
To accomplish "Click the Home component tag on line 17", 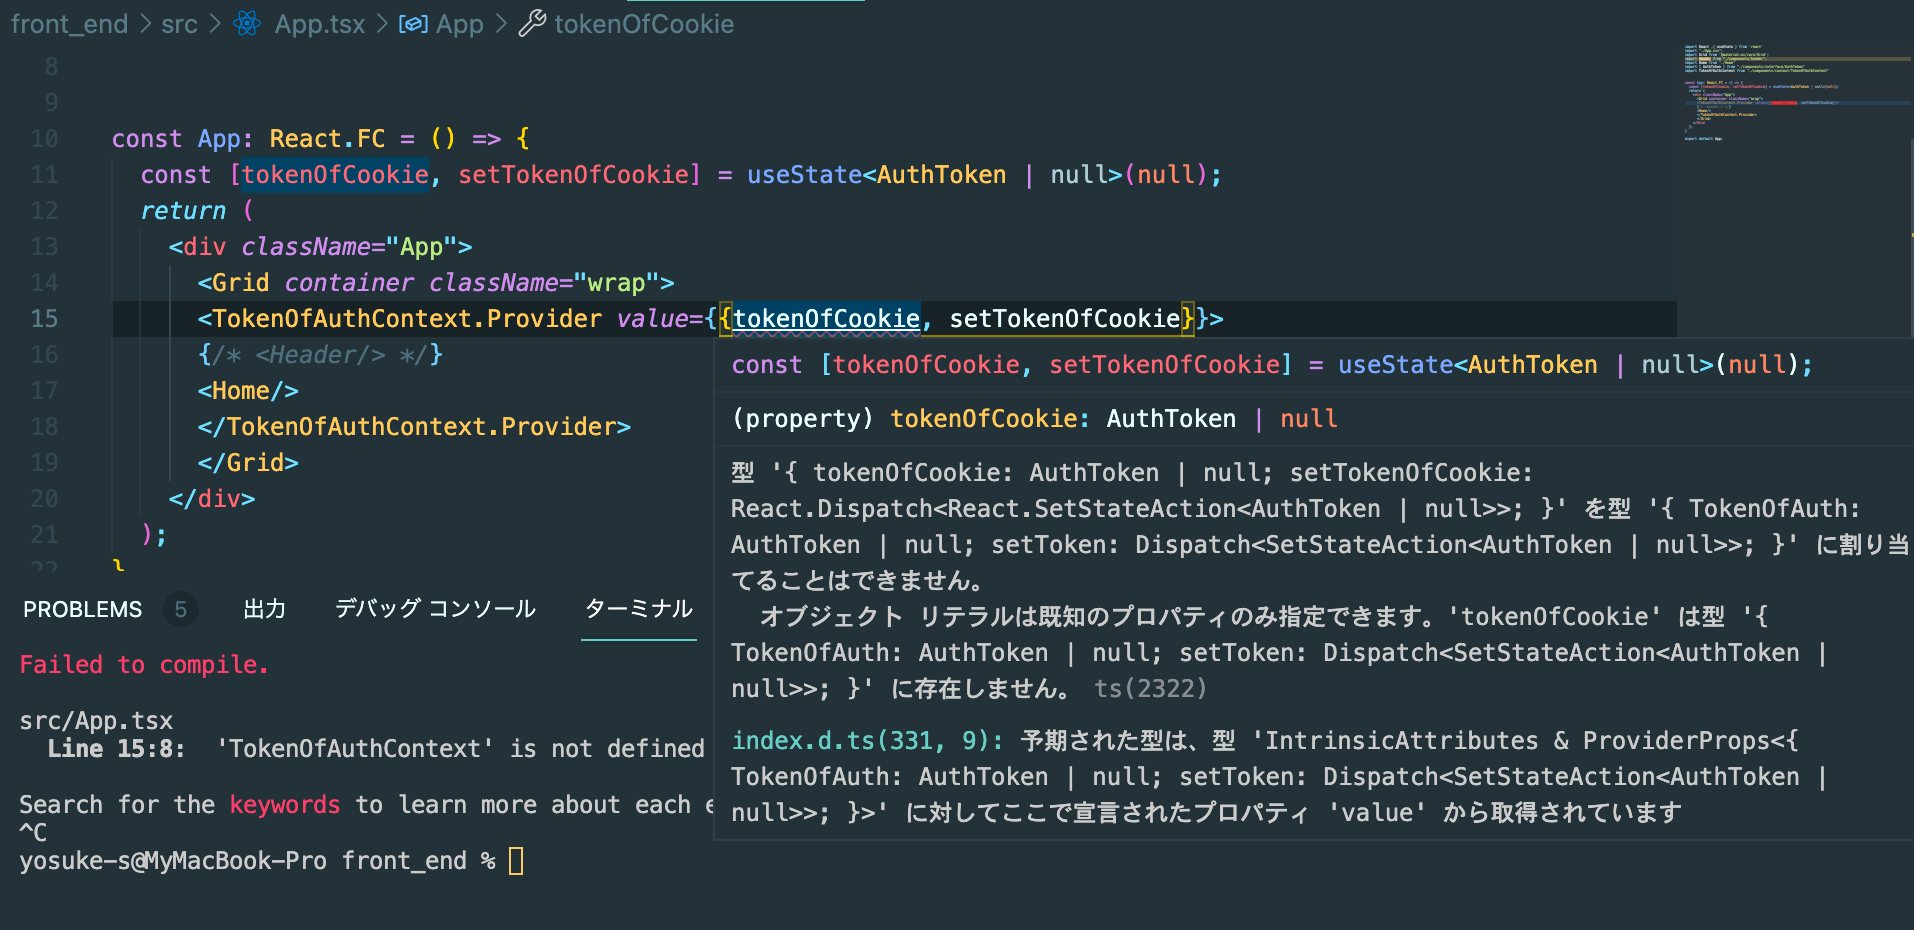I will pos(248,391).
